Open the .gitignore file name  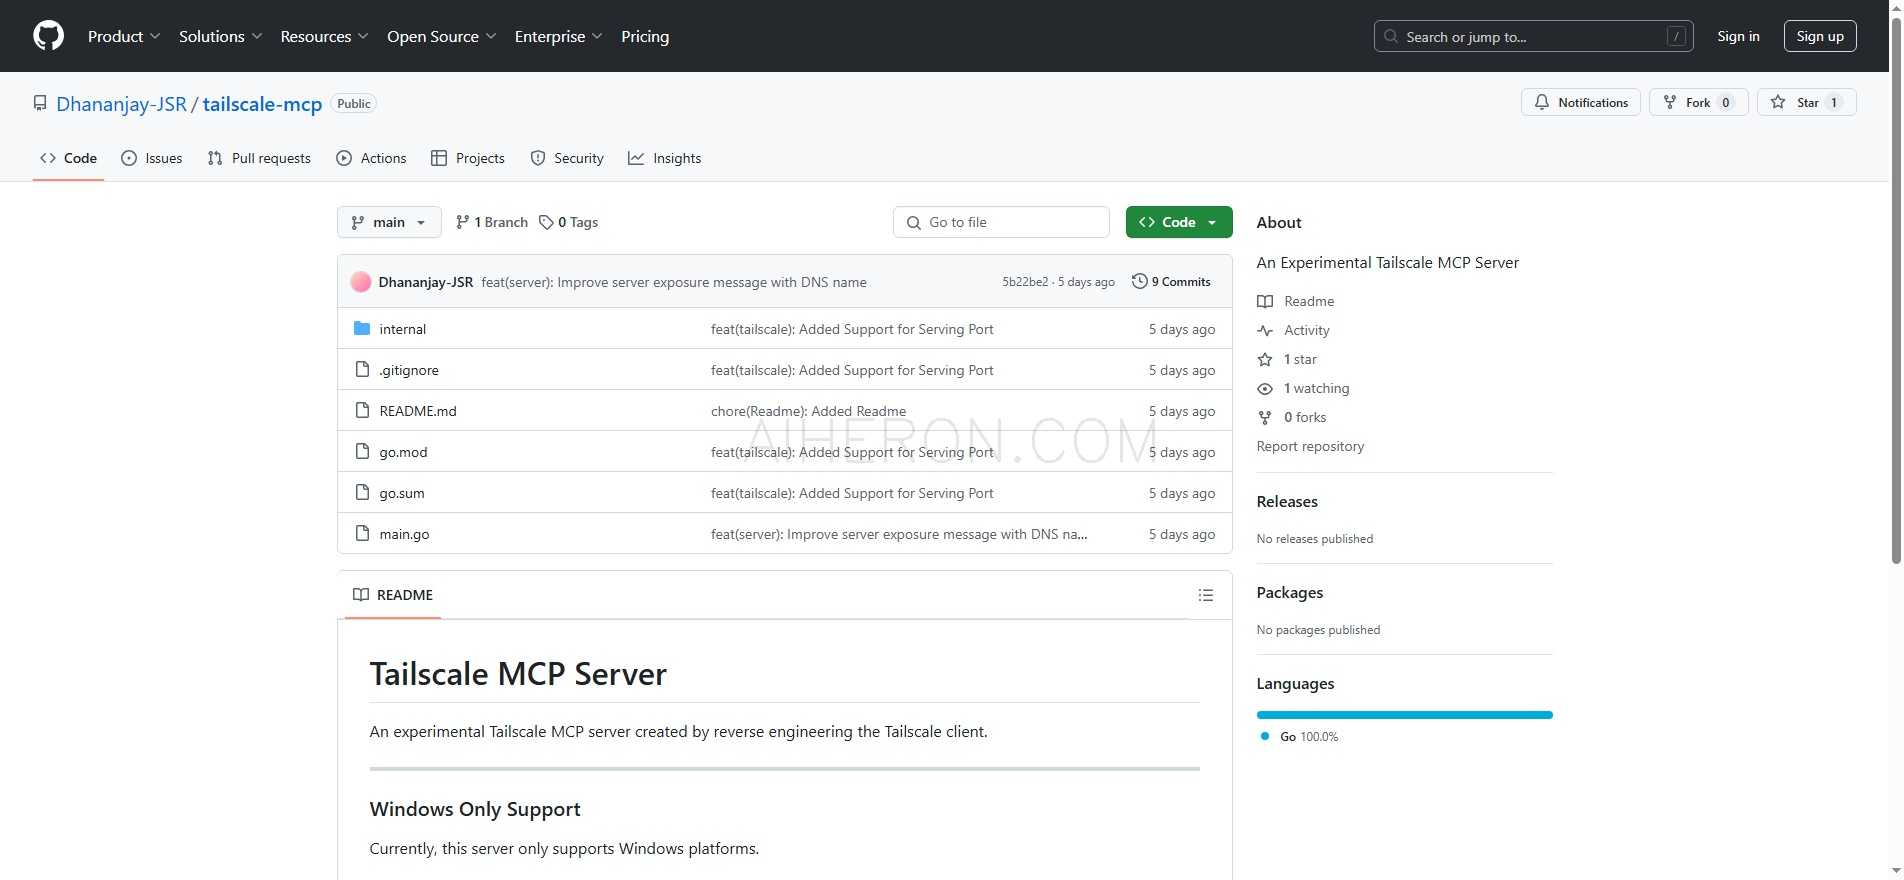pyautogui.click(x=409, y=370)
